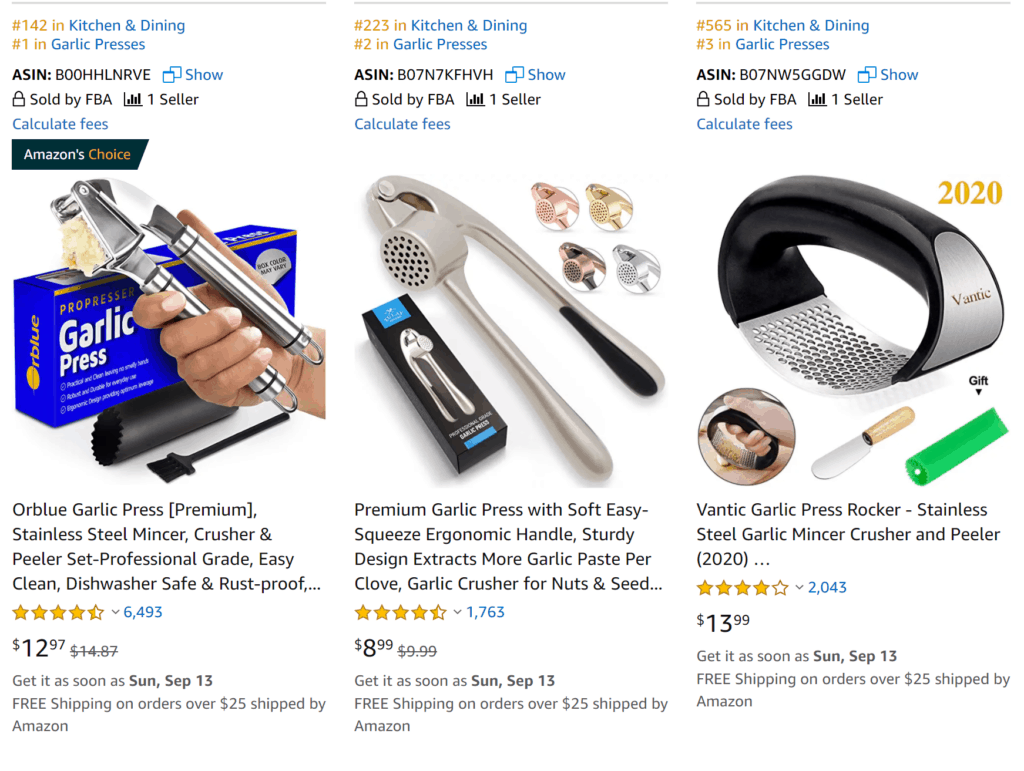Expand the rating chevron beside 2,043 reviews

(x=799, y=588)
